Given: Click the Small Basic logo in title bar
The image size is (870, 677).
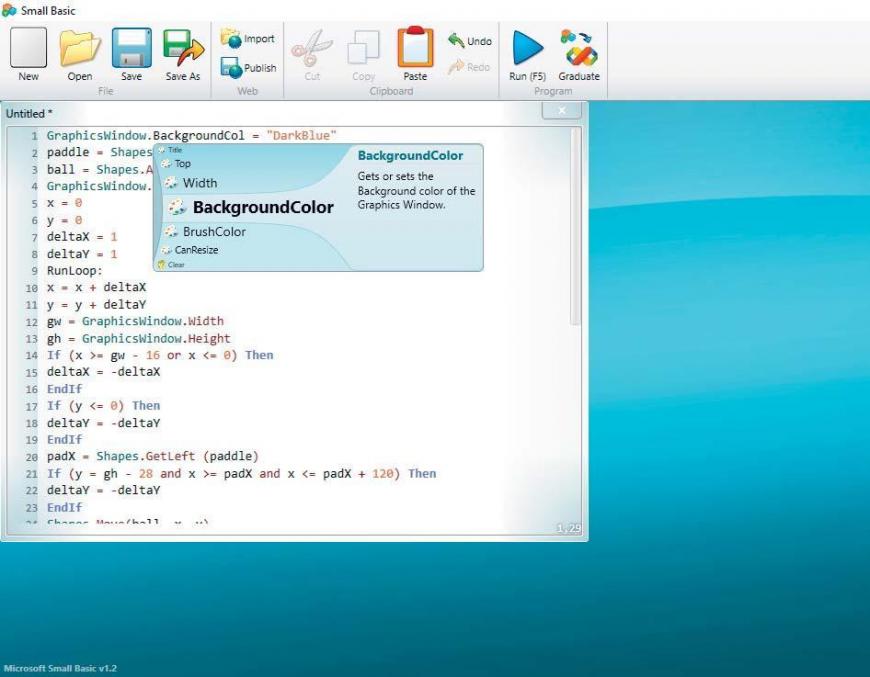Looking at the screenshot, I should pos(9,10).
